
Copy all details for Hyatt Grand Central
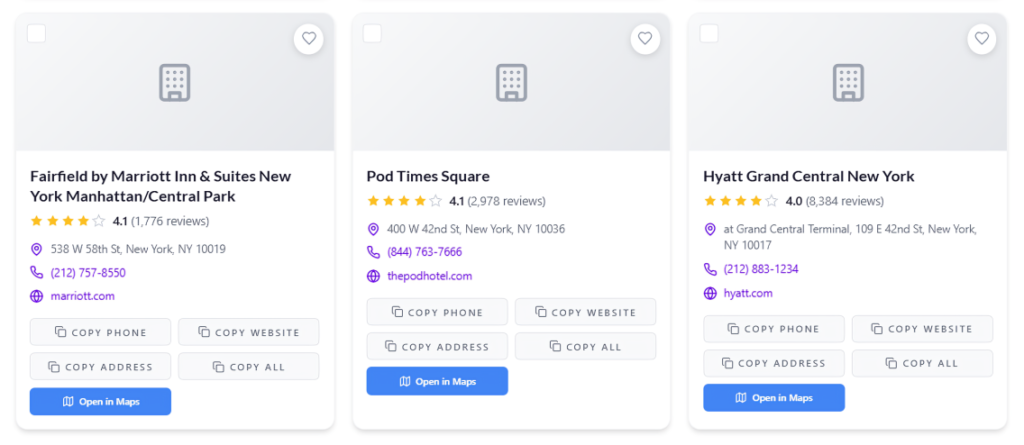pyautogui.click(x=922, y=363)
